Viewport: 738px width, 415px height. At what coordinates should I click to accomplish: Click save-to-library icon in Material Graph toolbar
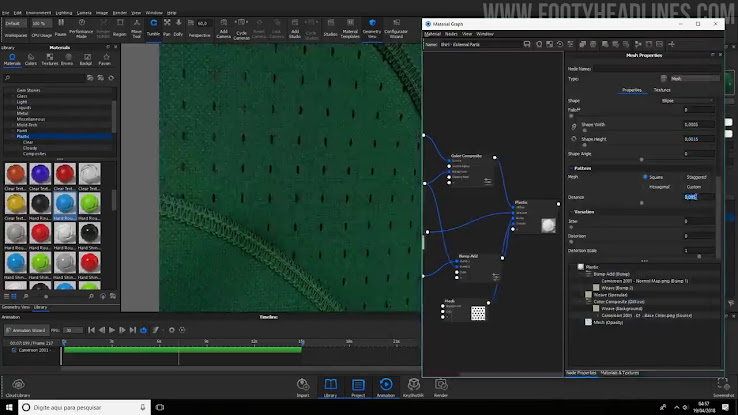pos(527,44)
